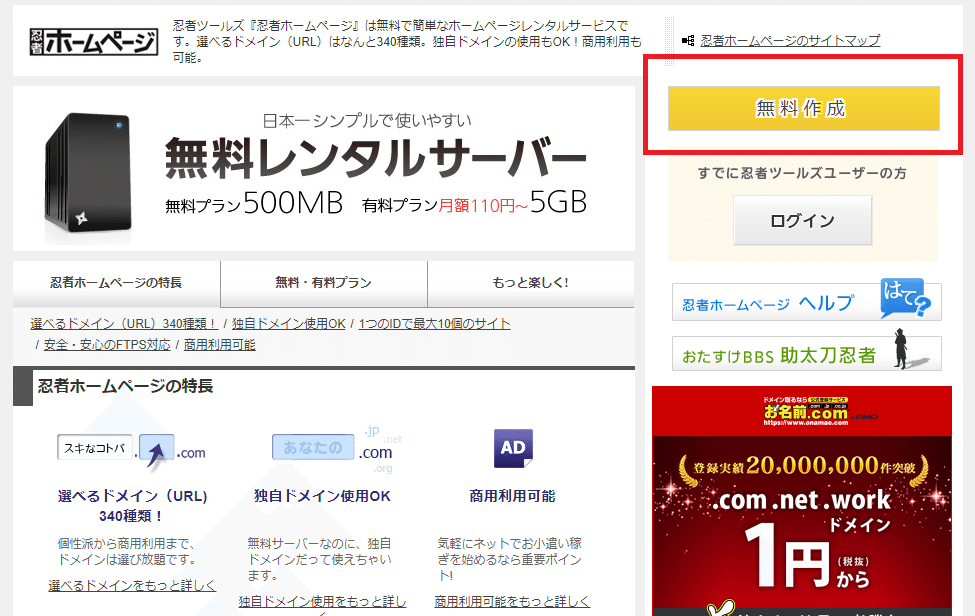Click the おたすけBBS 助太刀忍者 banner

coord(806,354)
